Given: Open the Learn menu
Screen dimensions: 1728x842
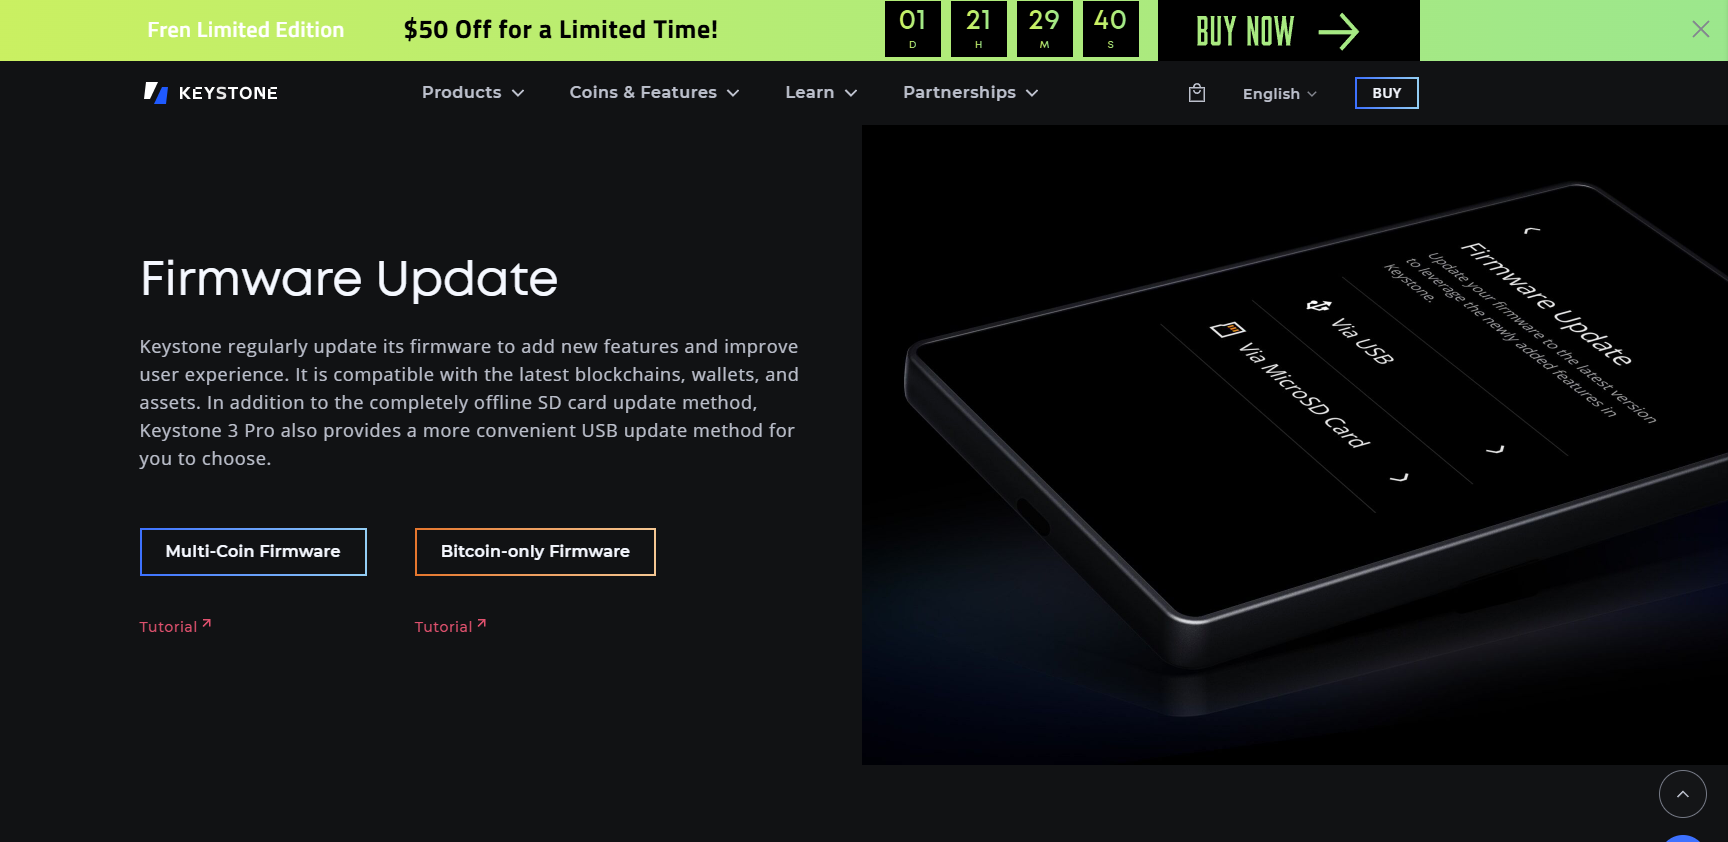Looking at the screenshot, I should [x=821, y=92].
